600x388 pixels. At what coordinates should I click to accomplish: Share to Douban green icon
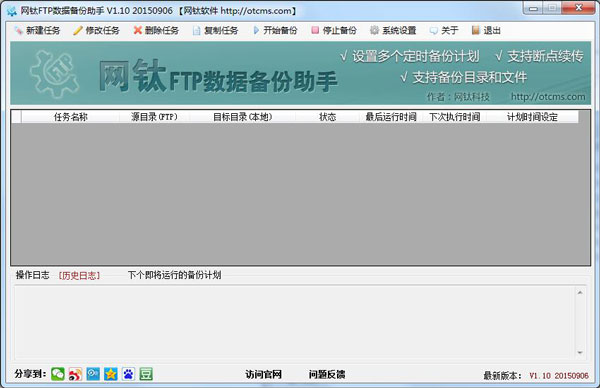pos(146,374)
